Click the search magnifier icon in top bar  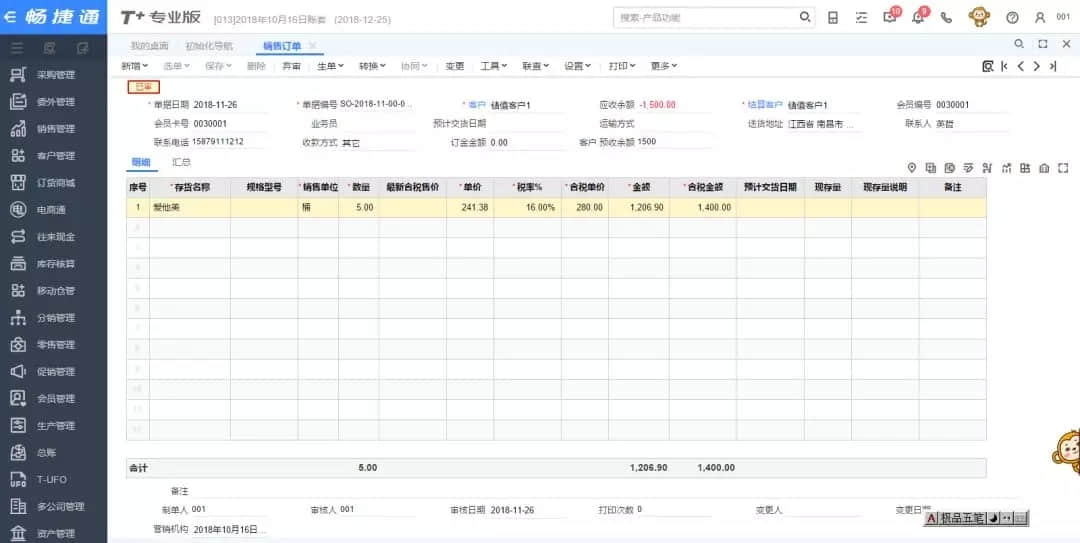click(805, 18)
